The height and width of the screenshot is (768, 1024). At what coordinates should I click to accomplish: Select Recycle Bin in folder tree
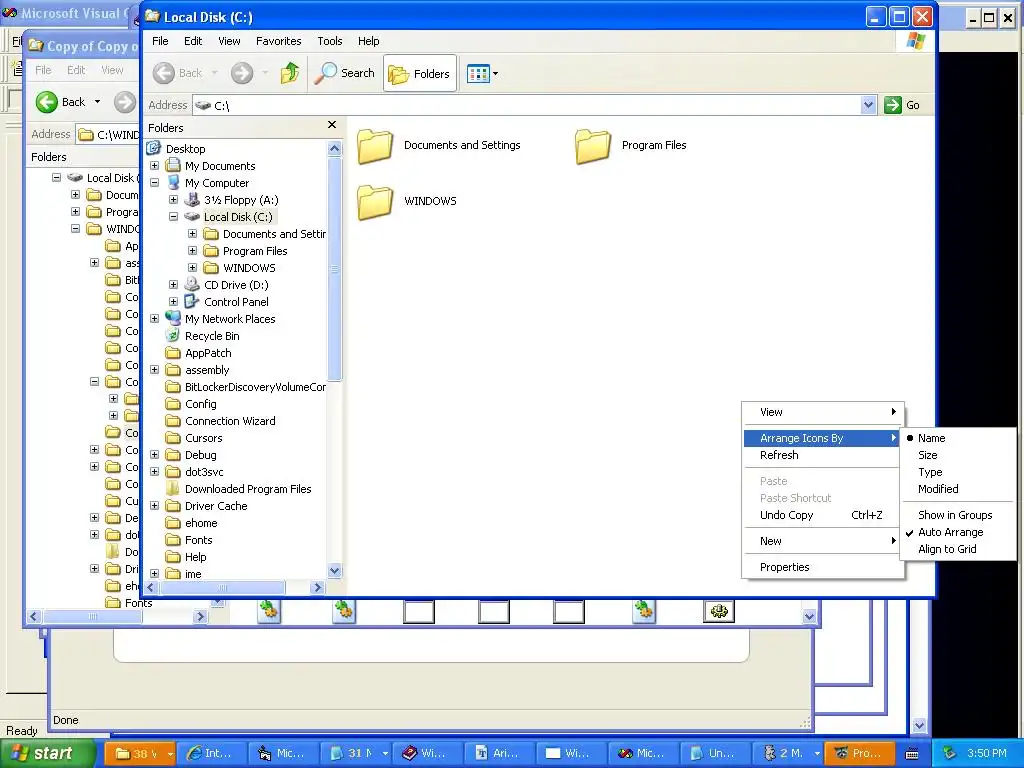(212, 336)
